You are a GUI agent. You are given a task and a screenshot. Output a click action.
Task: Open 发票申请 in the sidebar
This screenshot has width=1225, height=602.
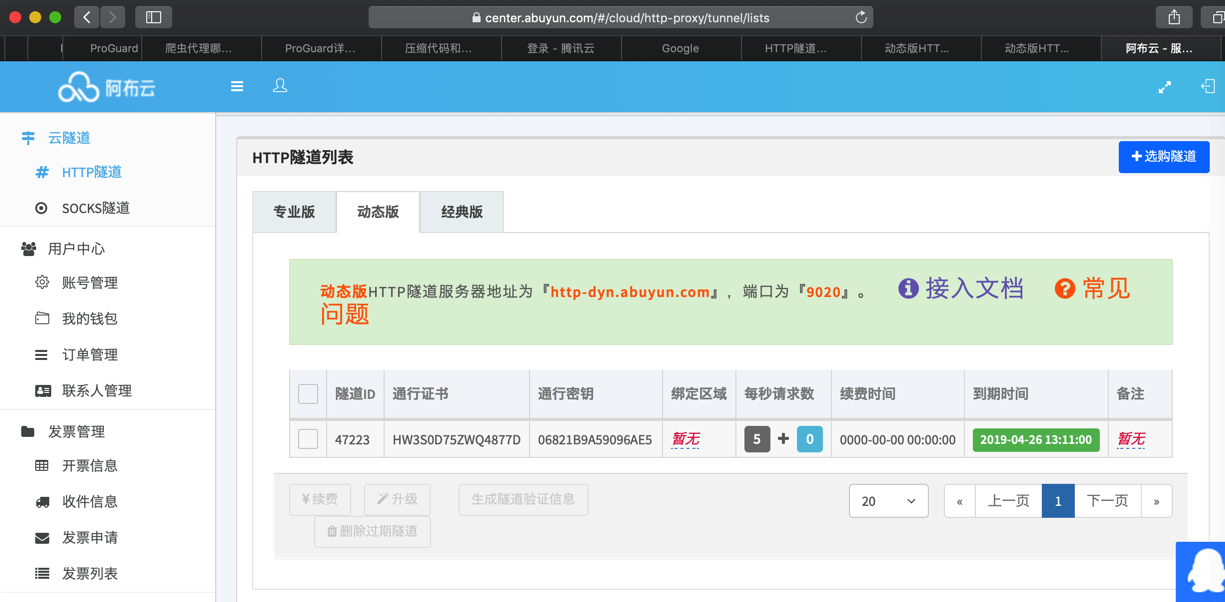point(90,538)
